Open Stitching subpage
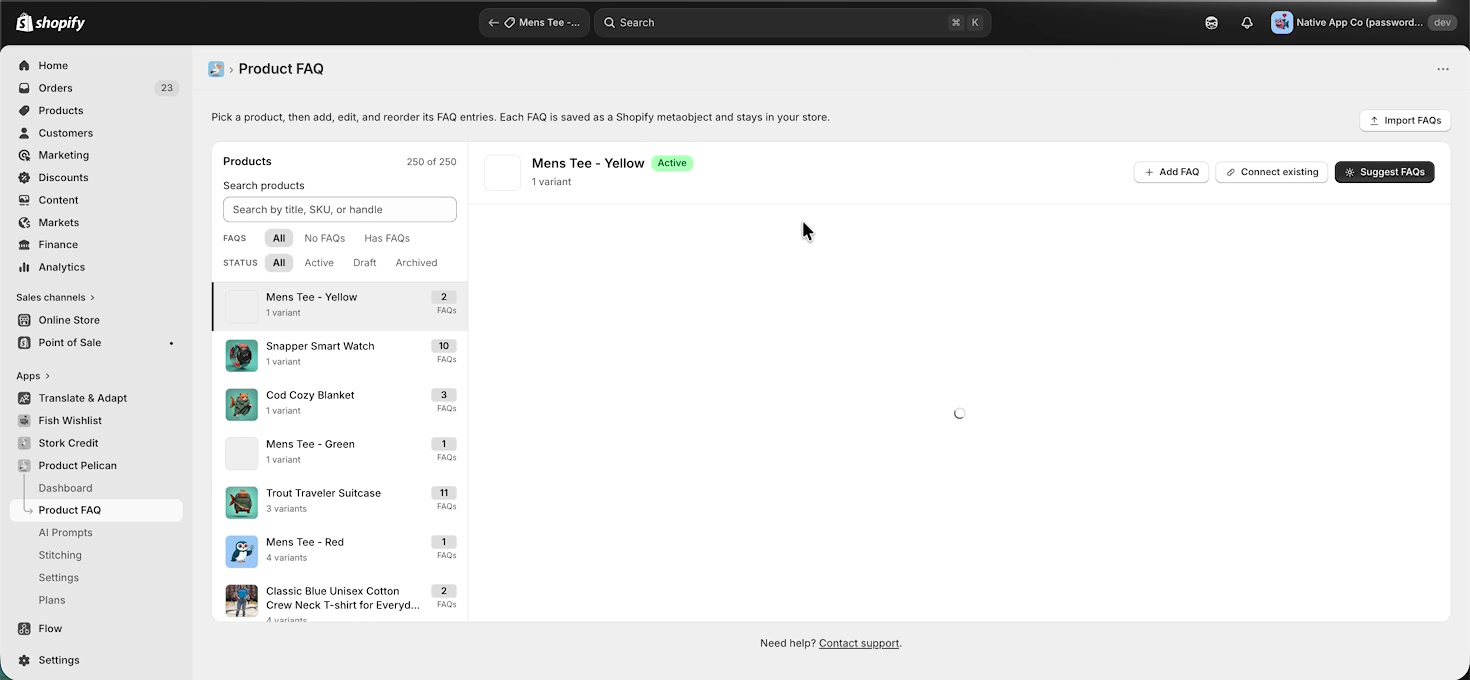Viewport: 1470px width, 680px height. [60, 555]
